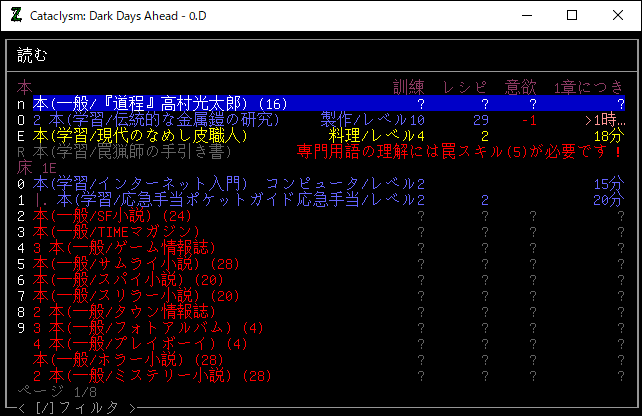Close the Cataclysm: Dark Days Ahead window
This screenshot has height=416, width=642.
[x=618, y=15]
